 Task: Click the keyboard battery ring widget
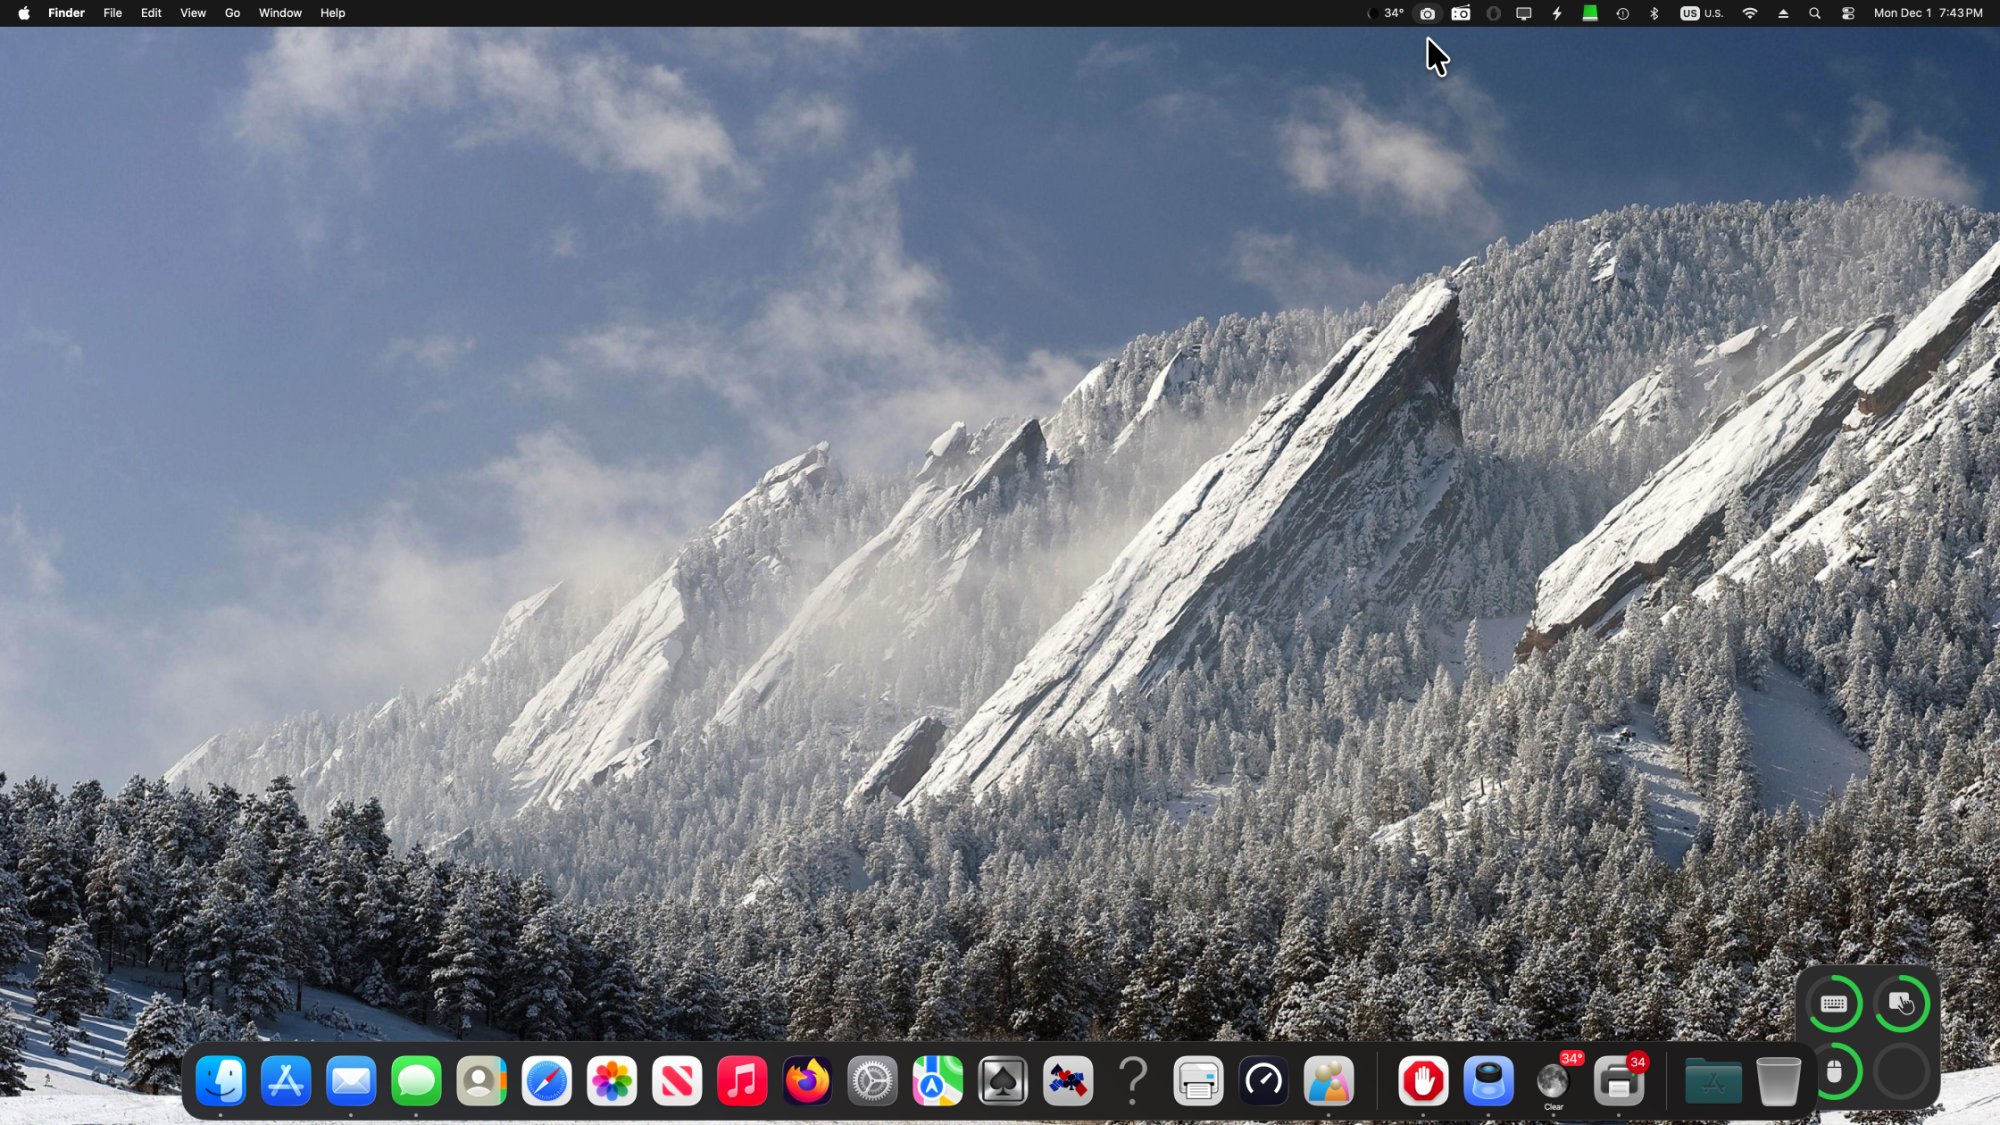[x=1834, y=1004]
